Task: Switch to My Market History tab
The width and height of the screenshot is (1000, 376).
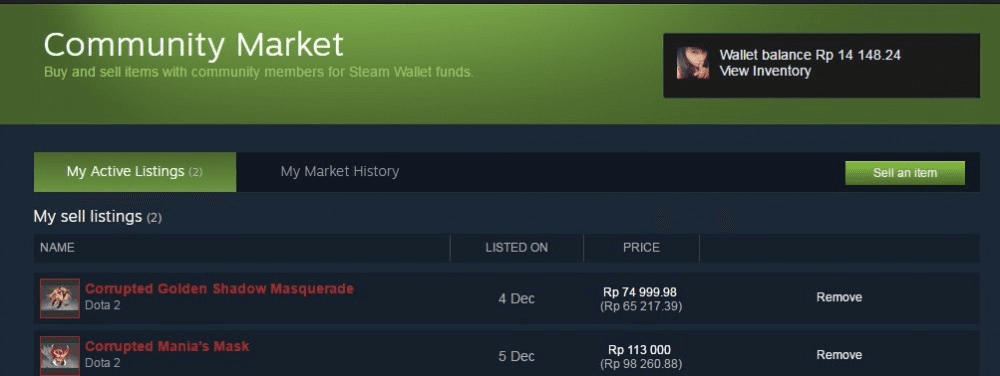Action: click(x=340, y=171)
